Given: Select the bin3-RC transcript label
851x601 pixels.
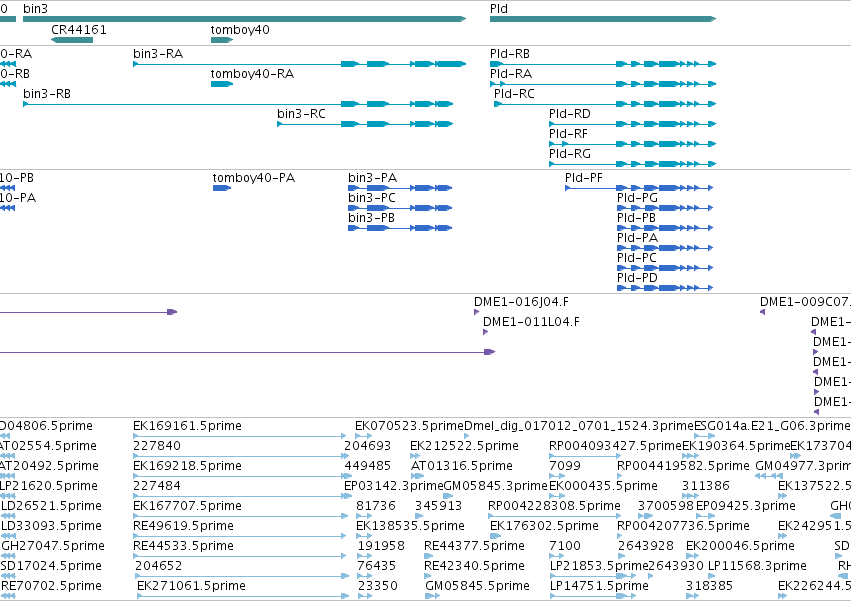Looking at the screenshot, I should pyautogui.click(x=301, y=114).
